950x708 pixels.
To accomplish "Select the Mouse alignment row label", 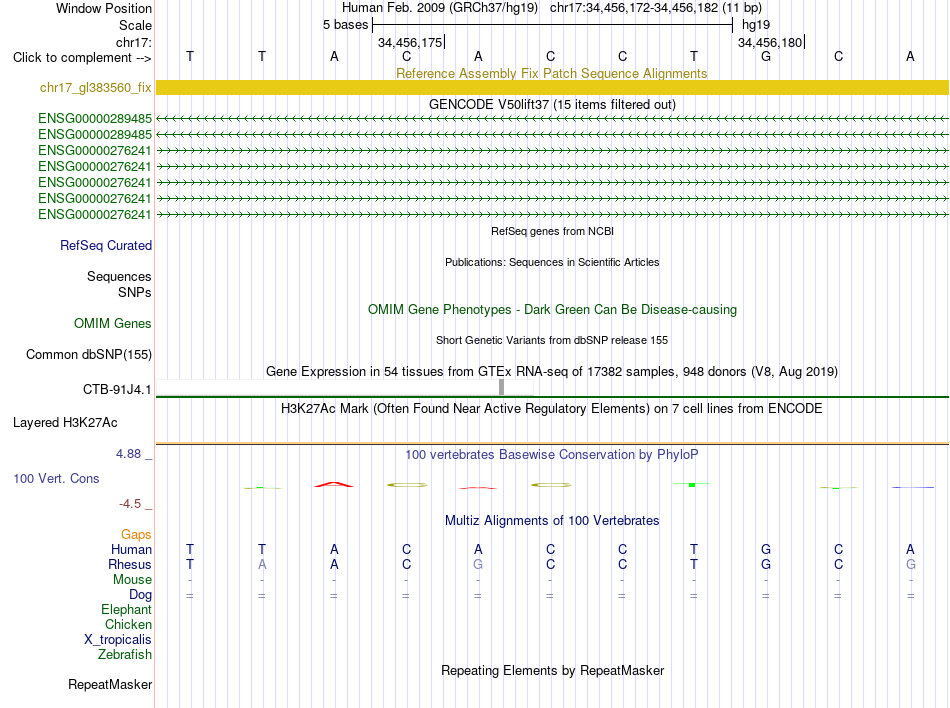I will click(x=132, y=580).
